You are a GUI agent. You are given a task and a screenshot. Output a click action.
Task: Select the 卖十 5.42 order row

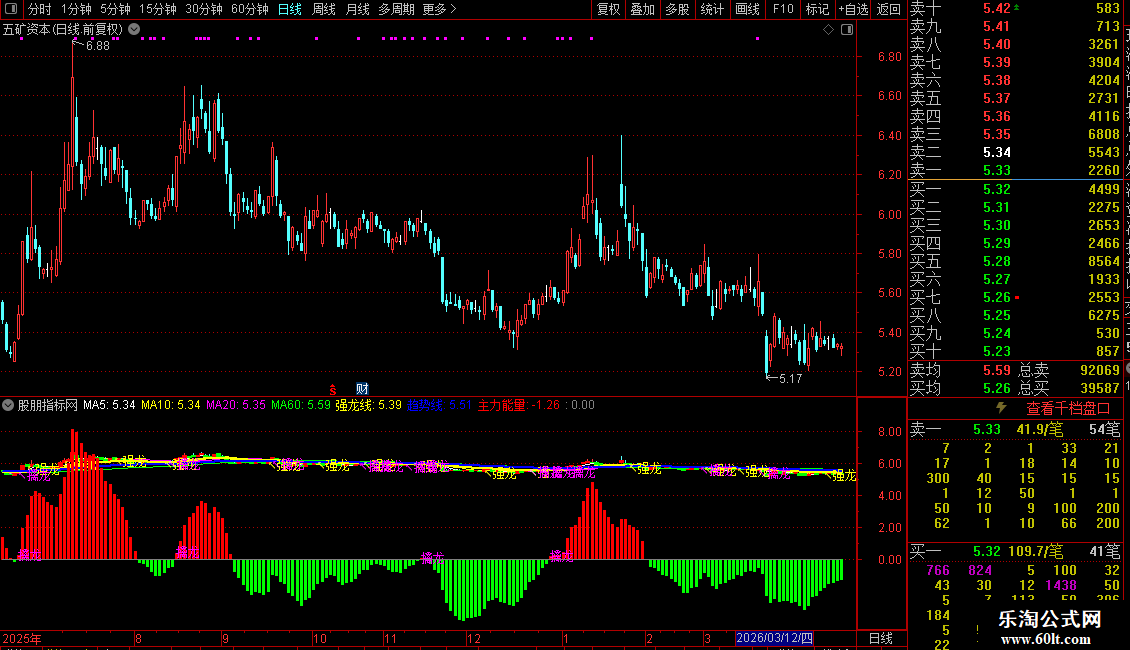pyautogui.click(x=1015, y=9)
